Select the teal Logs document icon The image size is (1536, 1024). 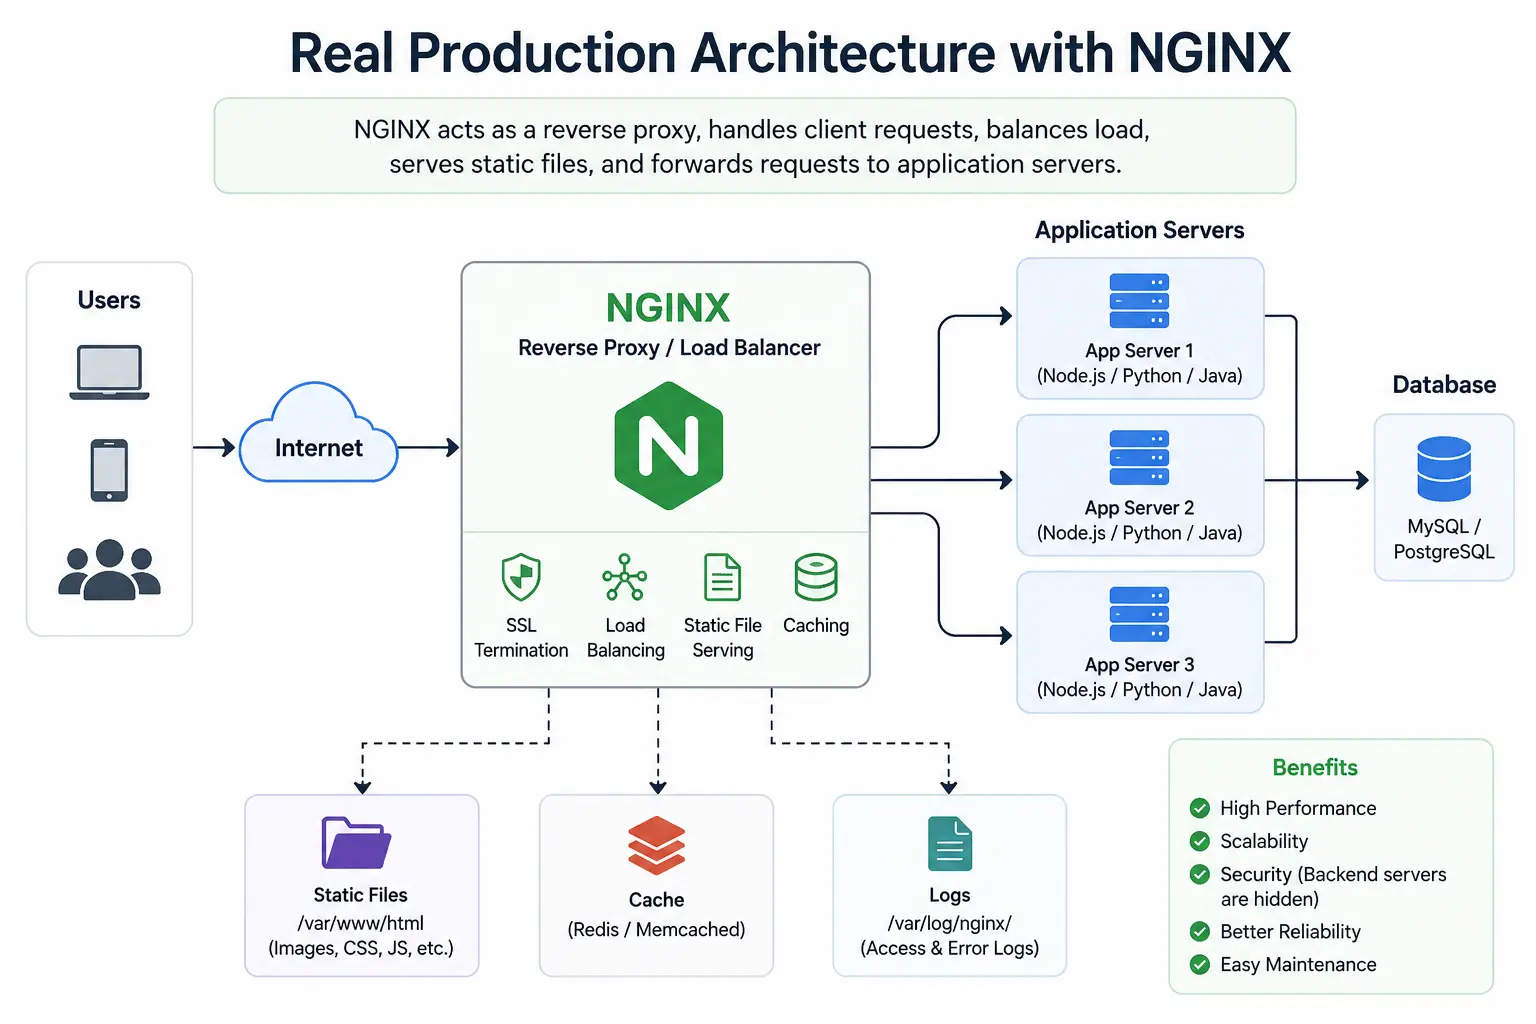coord(950,844)
